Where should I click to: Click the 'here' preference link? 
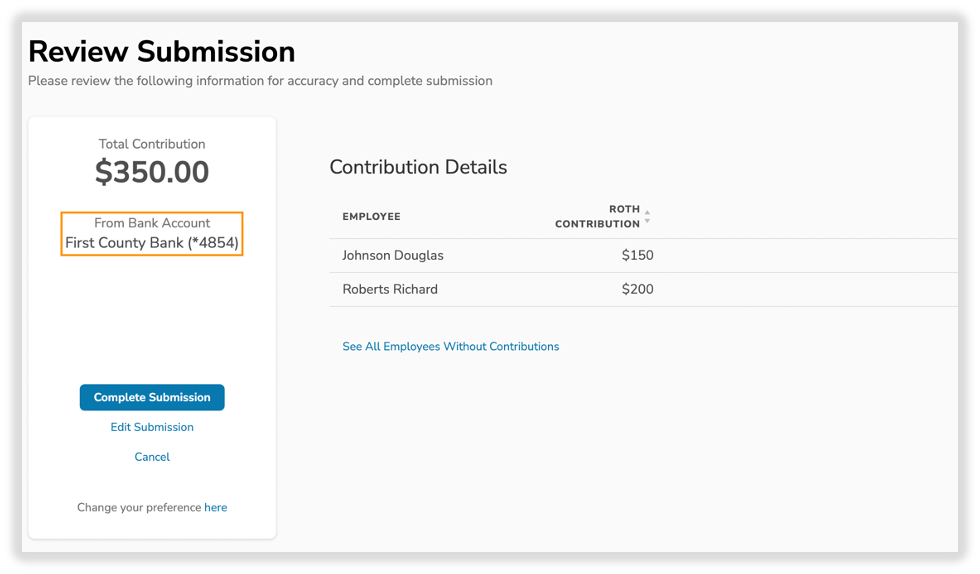[x=215, y=508]
